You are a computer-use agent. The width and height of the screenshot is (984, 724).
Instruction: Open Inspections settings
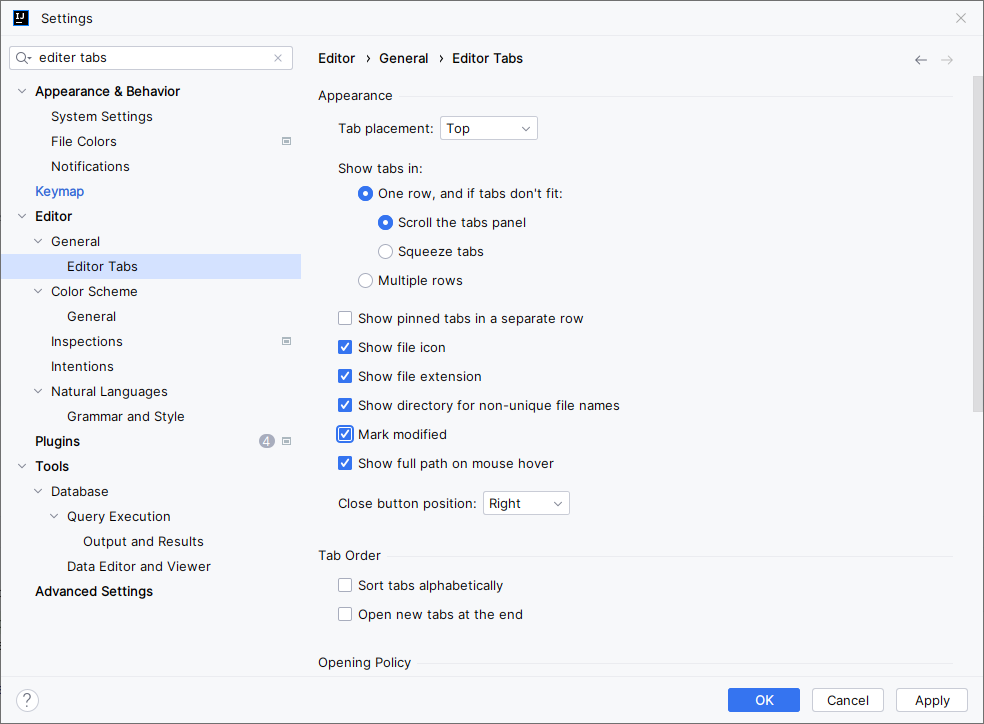87,341
